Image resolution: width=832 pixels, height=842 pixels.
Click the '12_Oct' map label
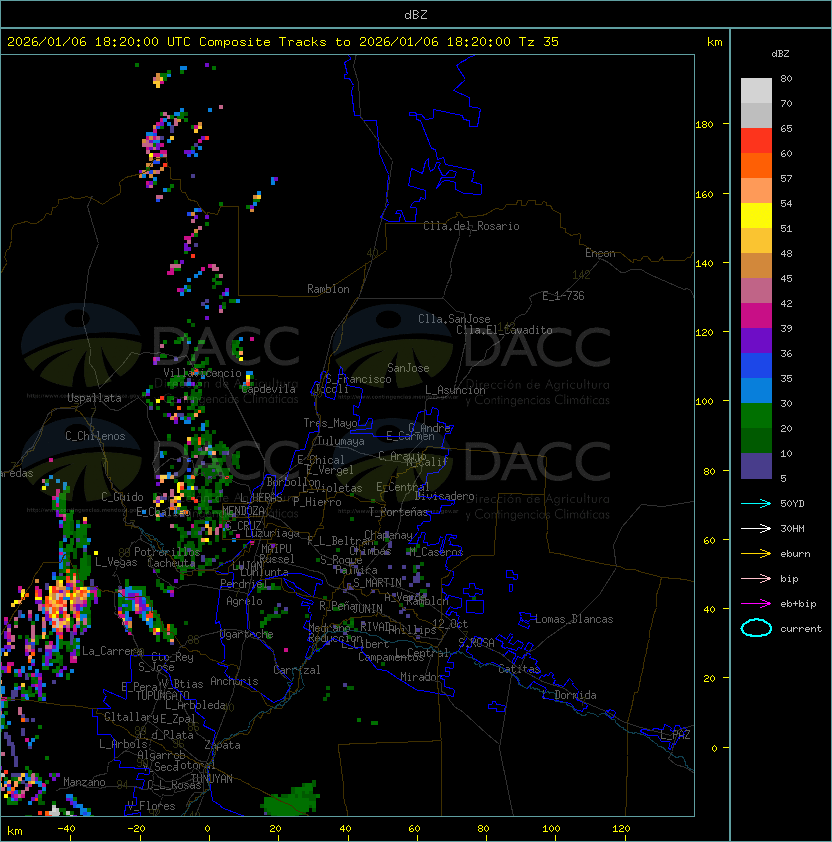coord(450,623)
